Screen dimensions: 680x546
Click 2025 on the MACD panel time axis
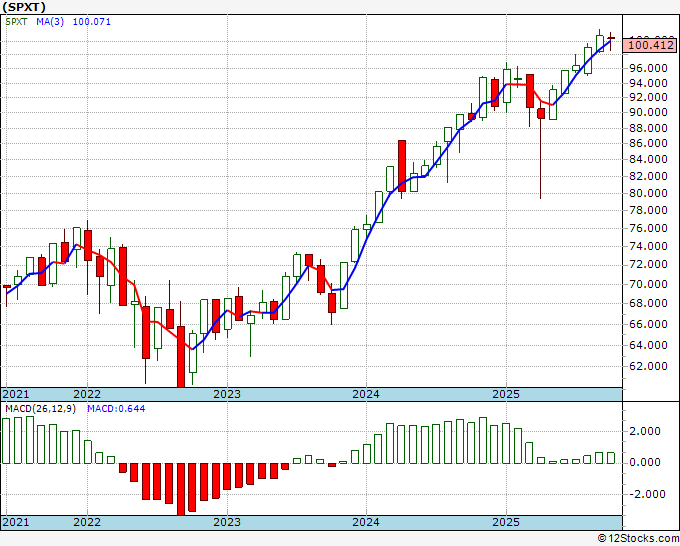[506, 522]
